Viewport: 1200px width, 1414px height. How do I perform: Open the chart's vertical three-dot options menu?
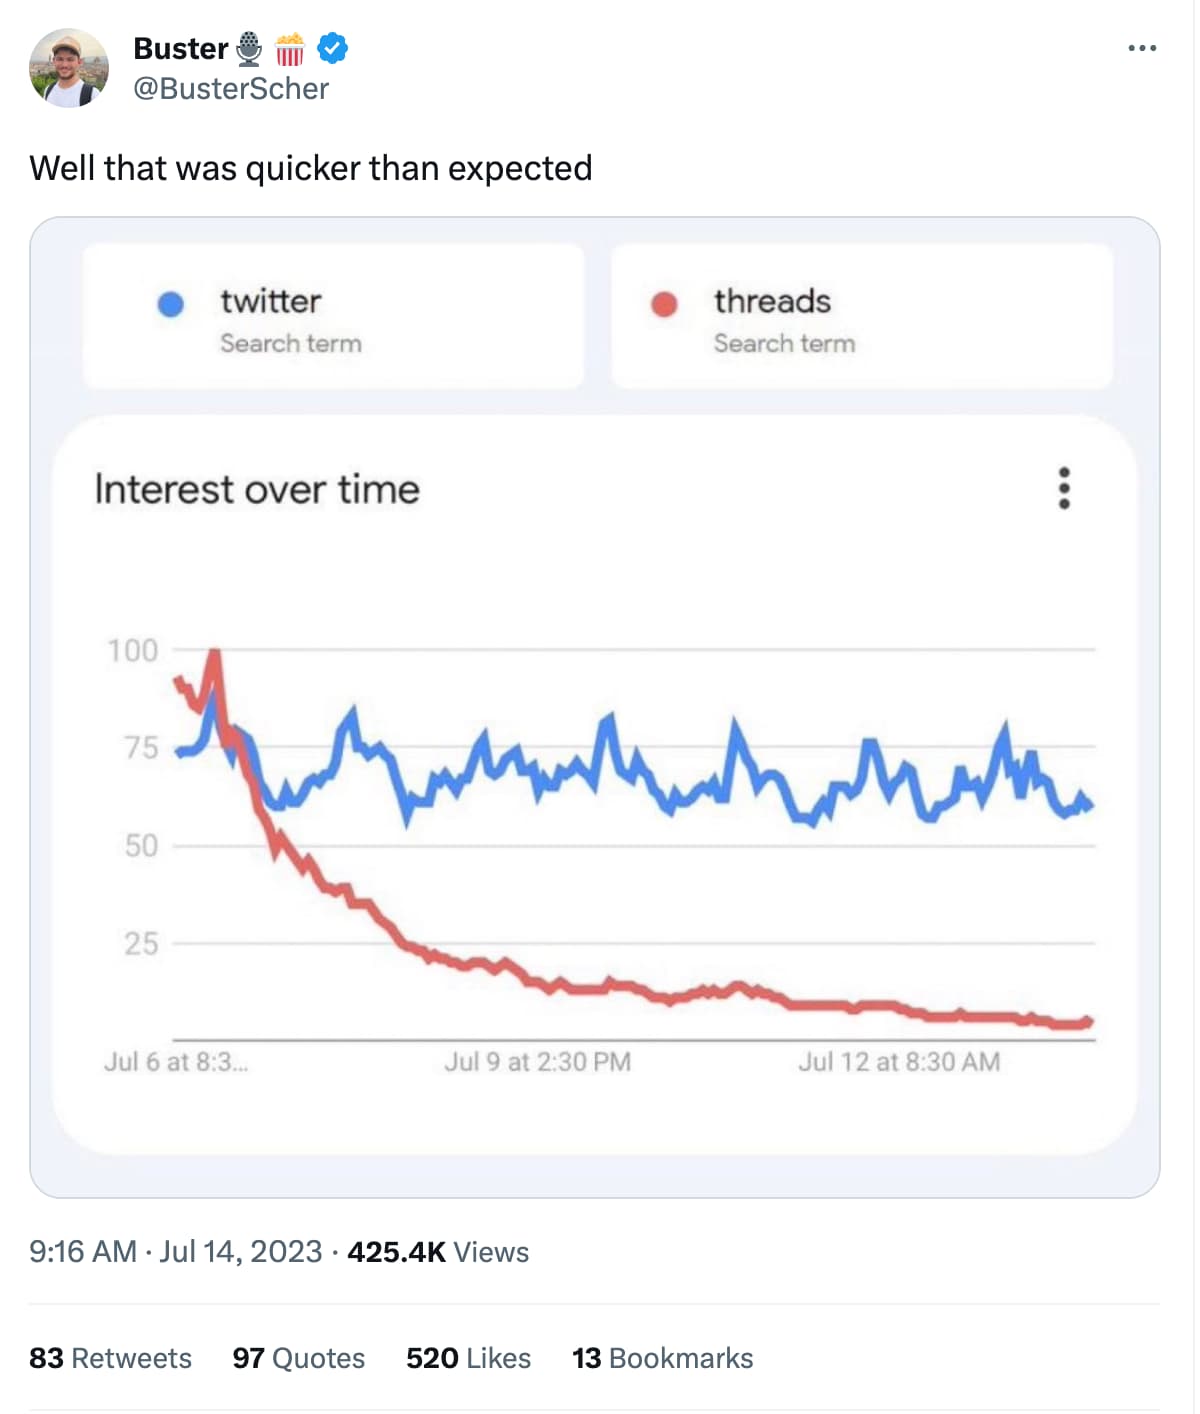click(1064, 488)
